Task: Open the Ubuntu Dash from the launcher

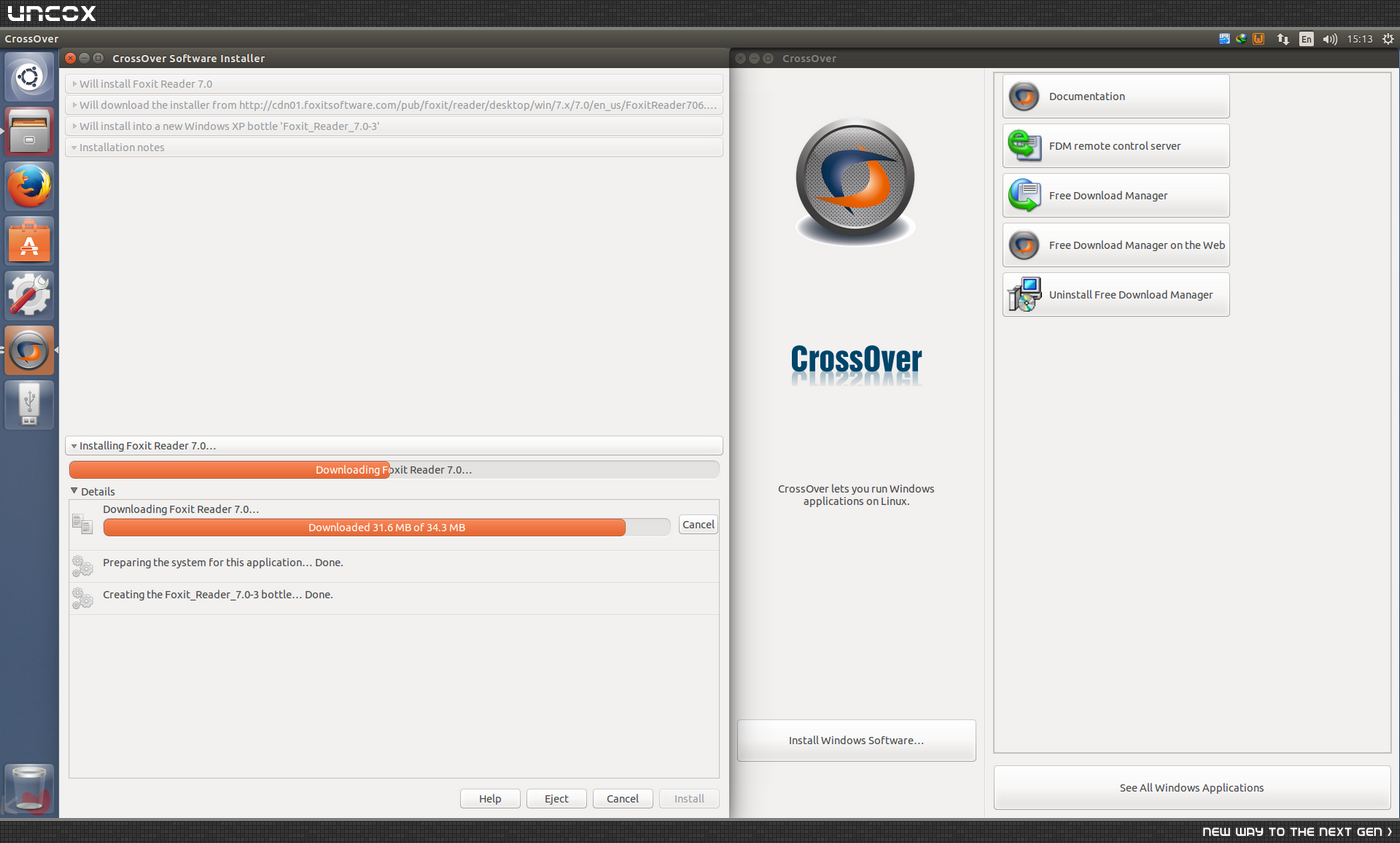Action: tap(29, 77)
